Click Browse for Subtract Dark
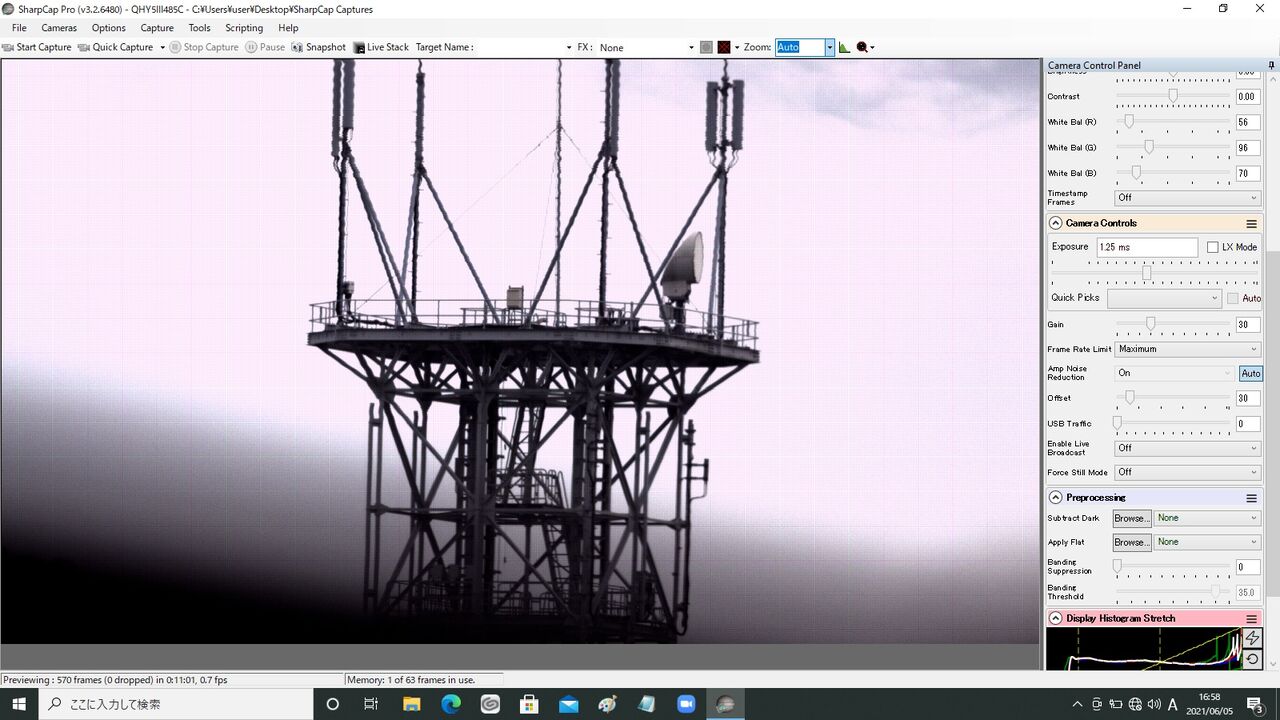1280x720 pixels. 1132,518
